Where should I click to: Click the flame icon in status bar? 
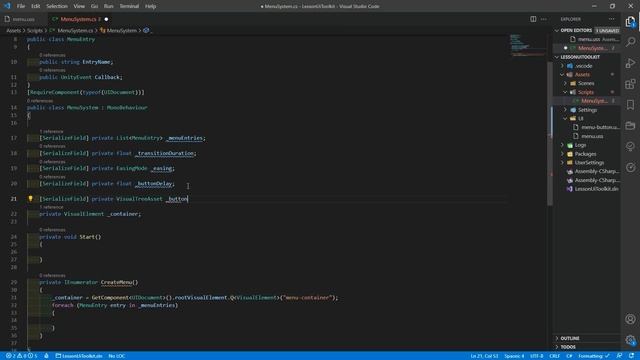tap(47, 356)
